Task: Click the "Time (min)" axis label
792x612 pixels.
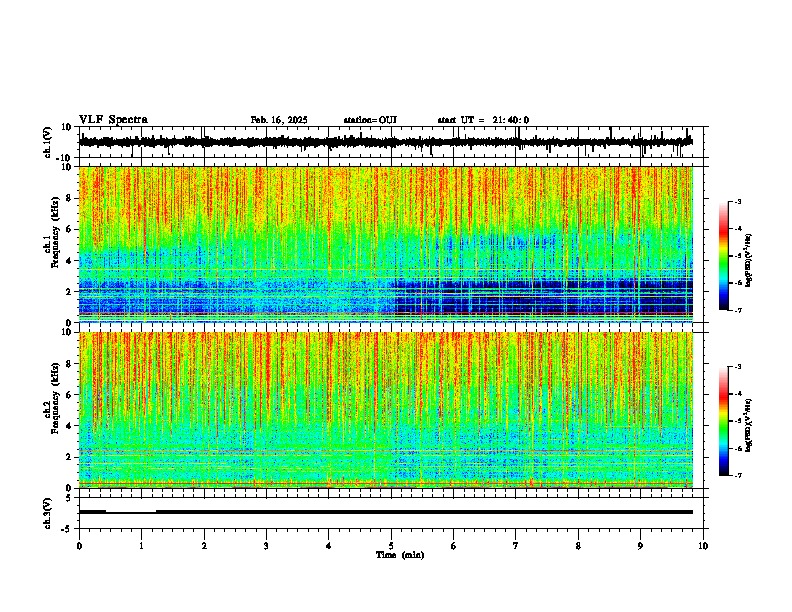Action: [400, 555]
